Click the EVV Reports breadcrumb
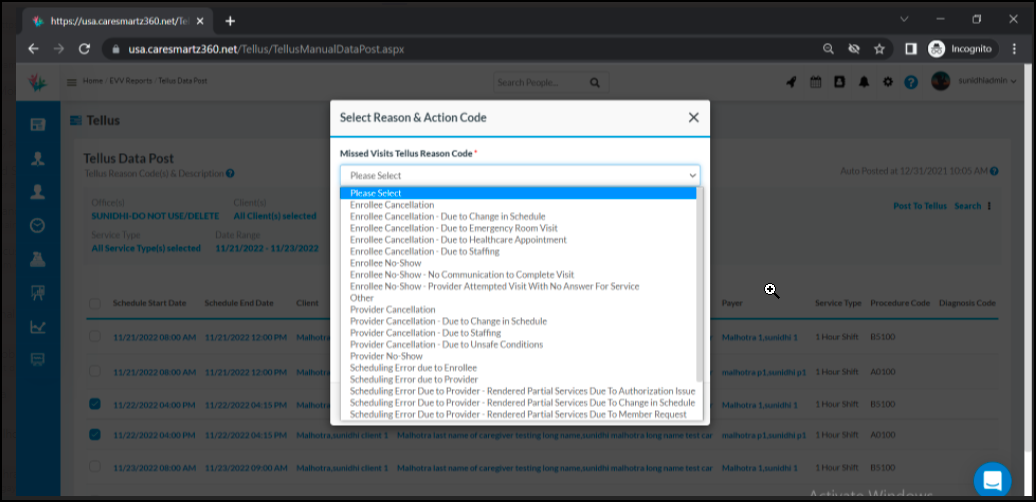This screenshot has width=1036, height=502. tap(131, 81)
